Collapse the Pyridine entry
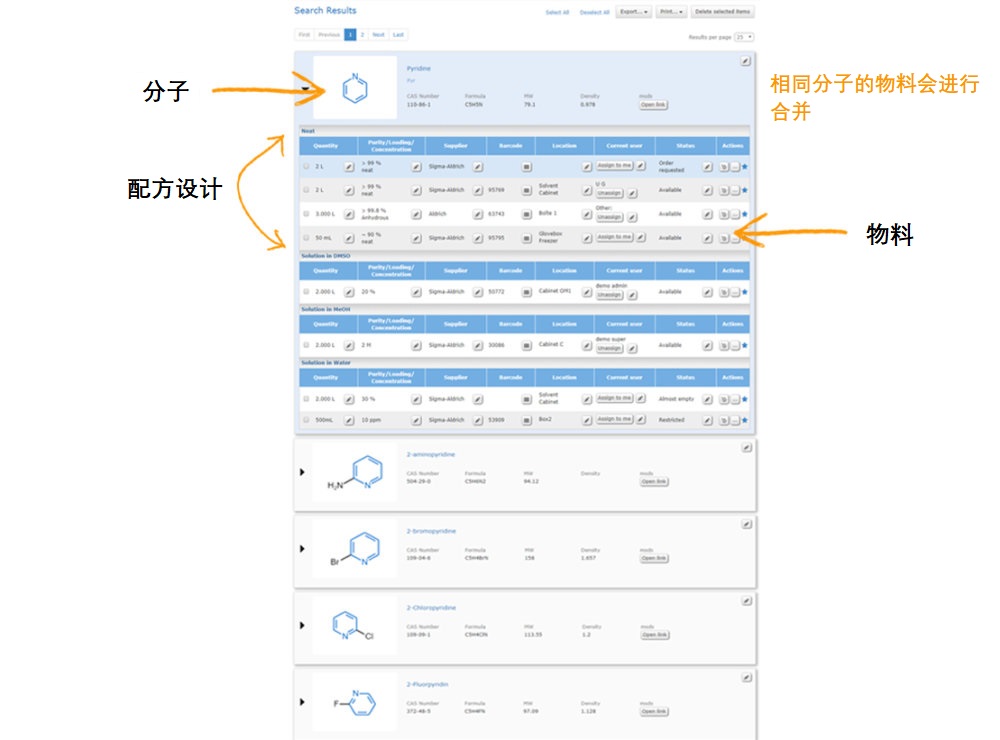 tap(303, 89)
